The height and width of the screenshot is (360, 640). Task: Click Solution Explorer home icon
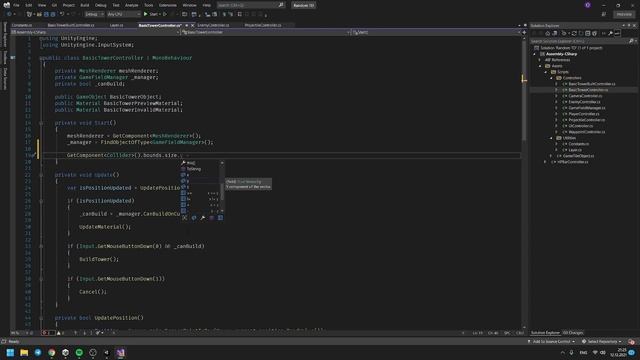point(548,33)
